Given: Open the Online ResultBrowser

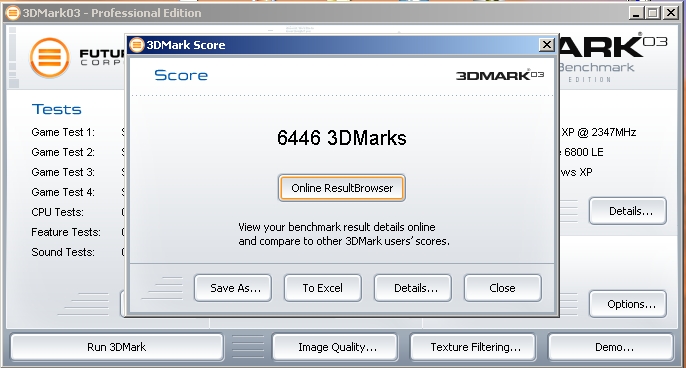Looking at the screenshot, I should (342, 188).
